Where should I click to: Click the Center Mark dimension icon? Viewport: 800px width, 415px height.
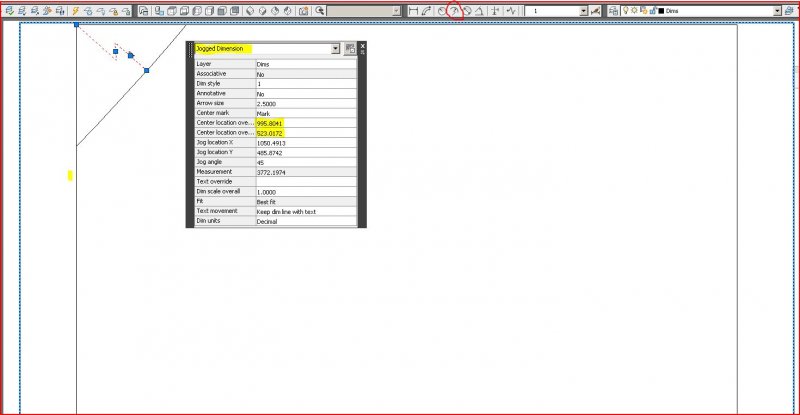click(x=495, y=11)
